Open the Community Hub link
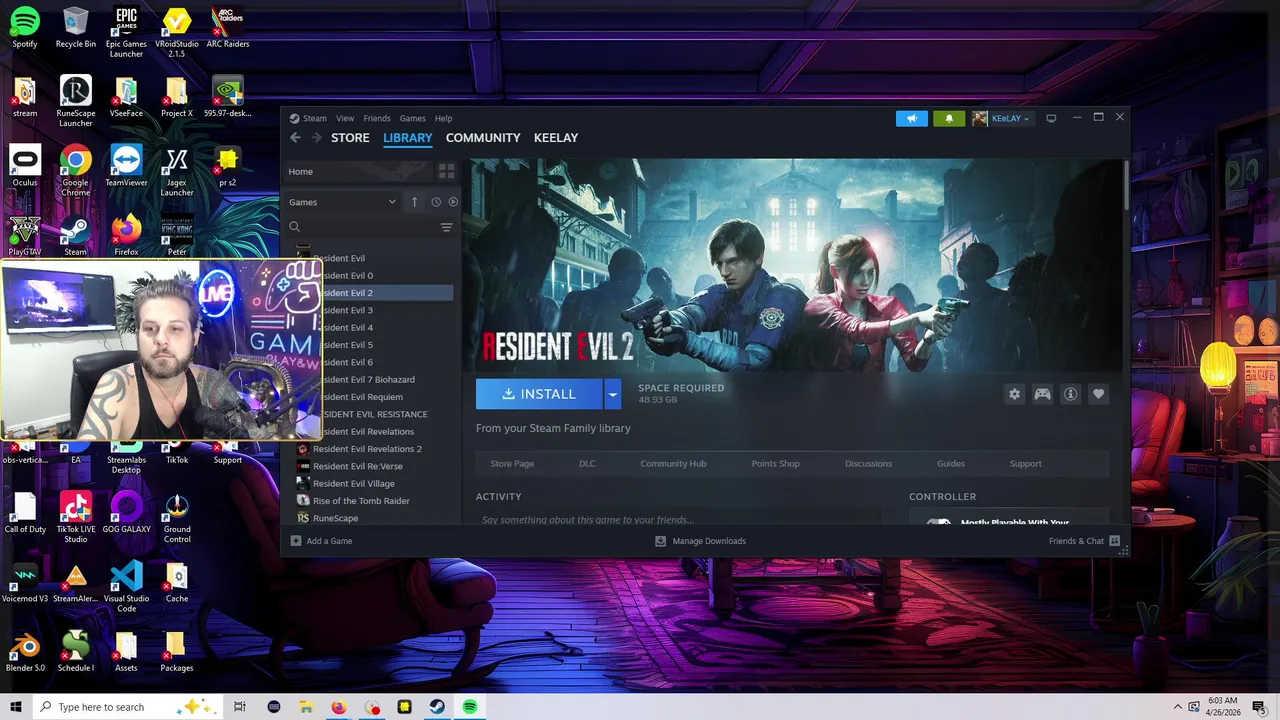The width and height of the screenshot is (1280, 720). point(673,464)
